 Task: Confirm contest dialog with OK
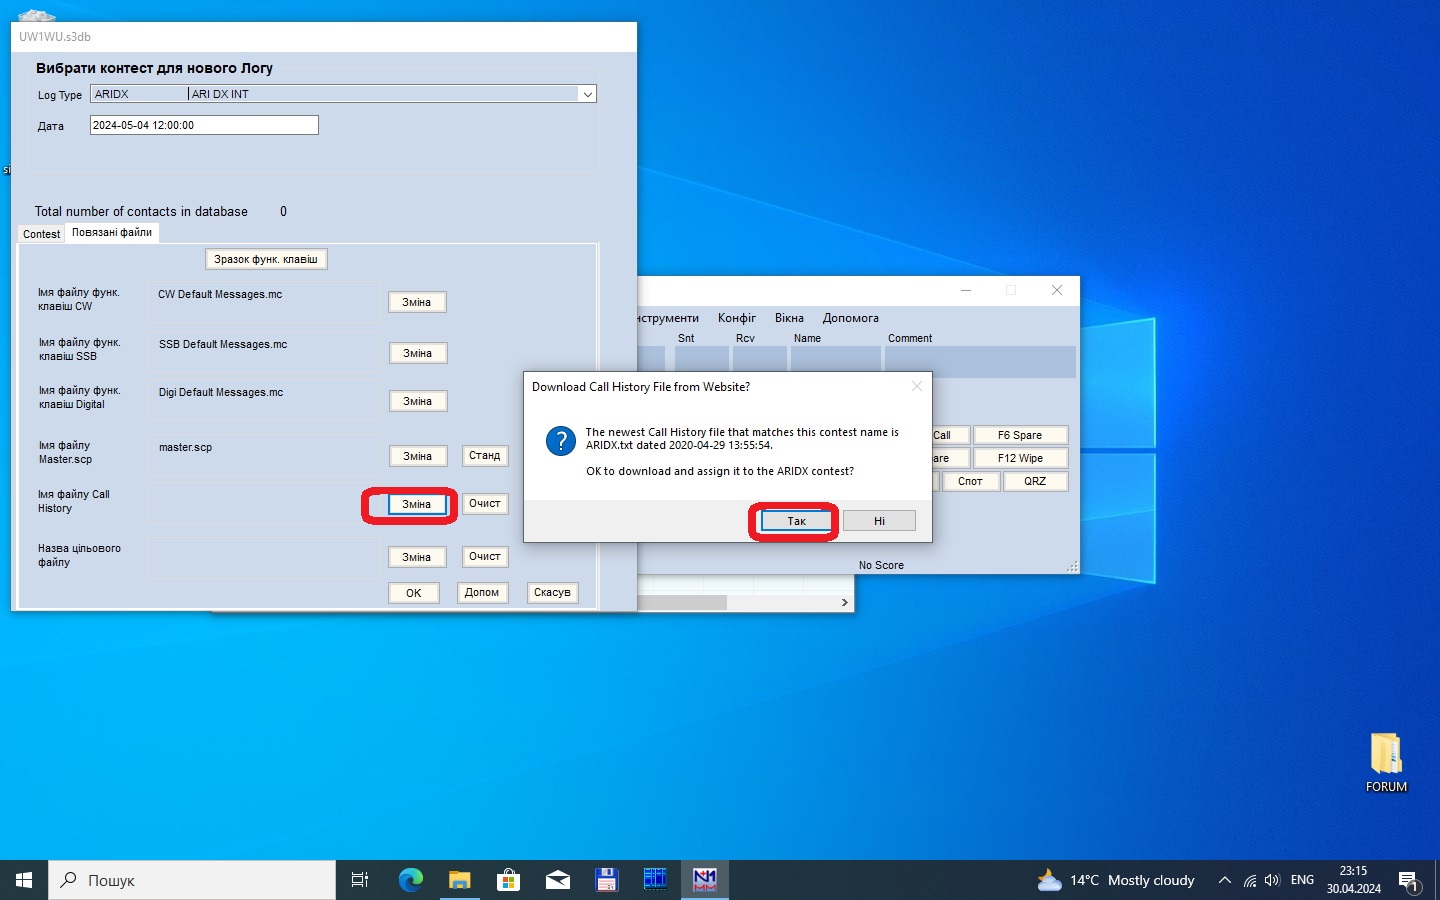pos(414,593)
